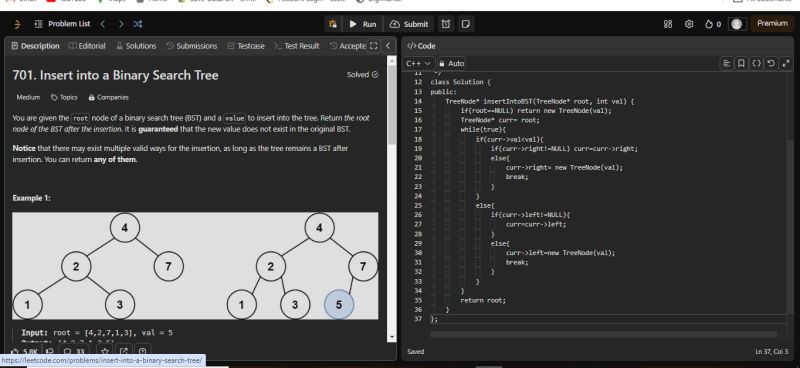Image resolution: width=800 pixels, height=368 pixels.
Task: Switch to the Testcase tab
Action: pyautogui.click(x=246, y=46)
